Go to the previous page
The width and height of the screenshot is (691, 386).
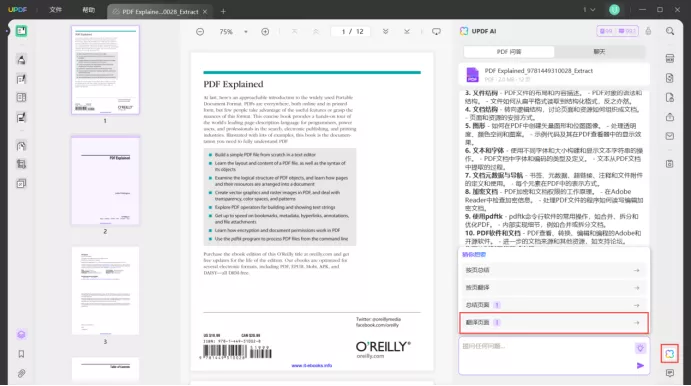(316, 31)
